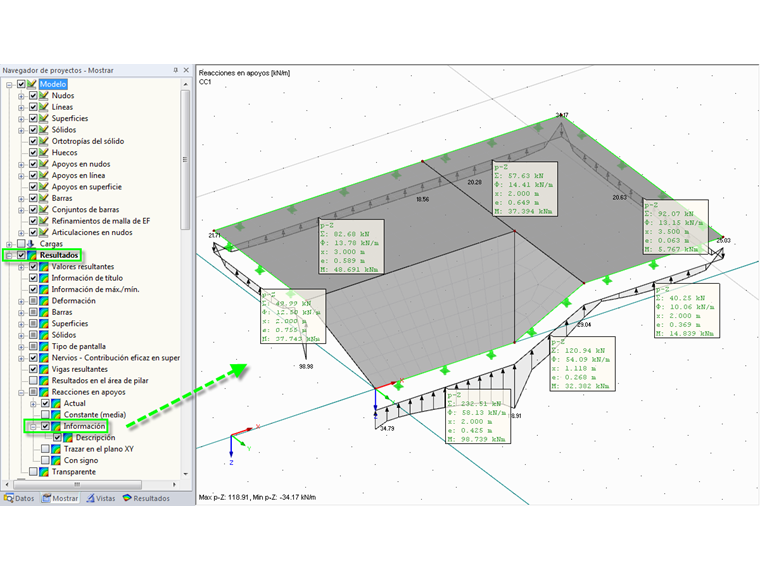Expand the Cargas node

9,244
